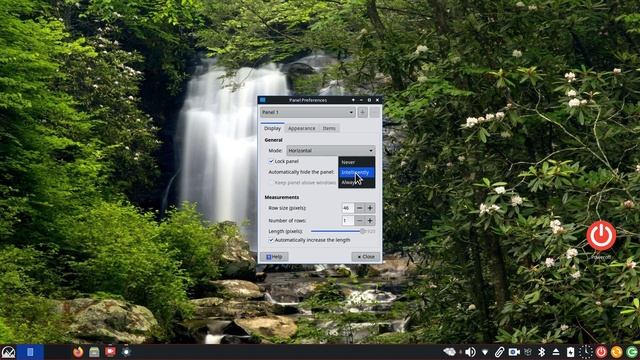Increase Number of rows with plus
This screenshot has height=360, width=640.
point(370,221)
